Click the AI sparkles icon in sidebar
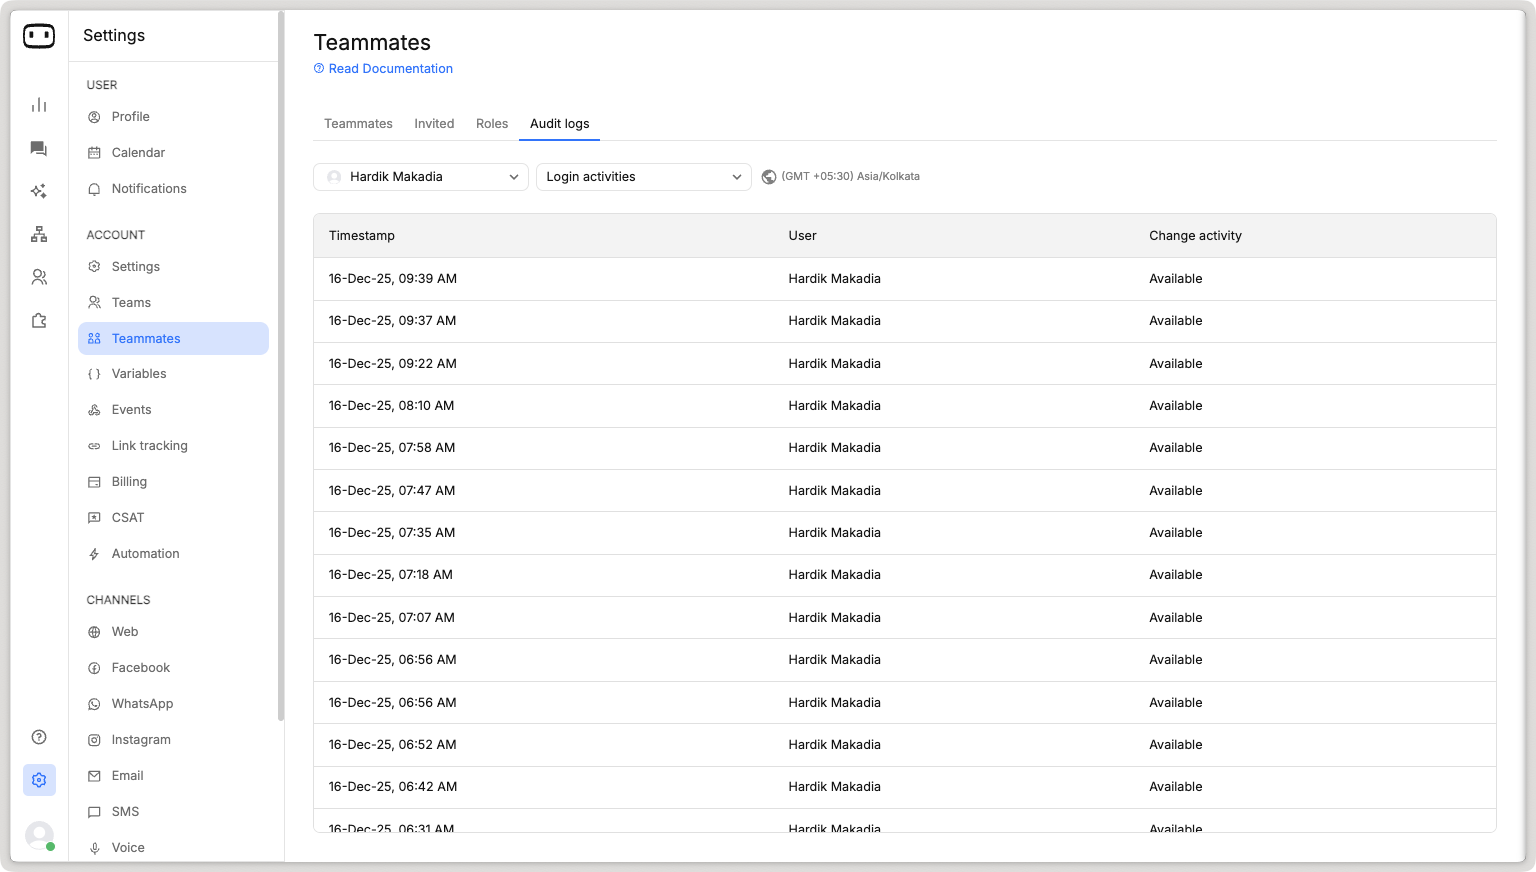Viewport: 1536px width, 872px height. click(x=39, y=191)
